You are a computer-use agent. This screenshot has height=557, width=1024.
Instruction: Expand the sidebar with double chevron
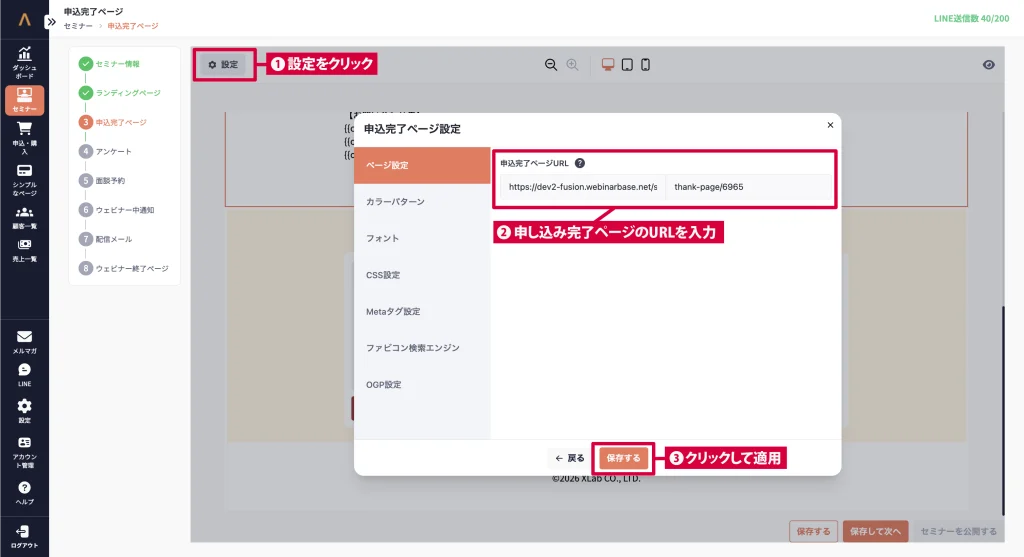(52, 20)
